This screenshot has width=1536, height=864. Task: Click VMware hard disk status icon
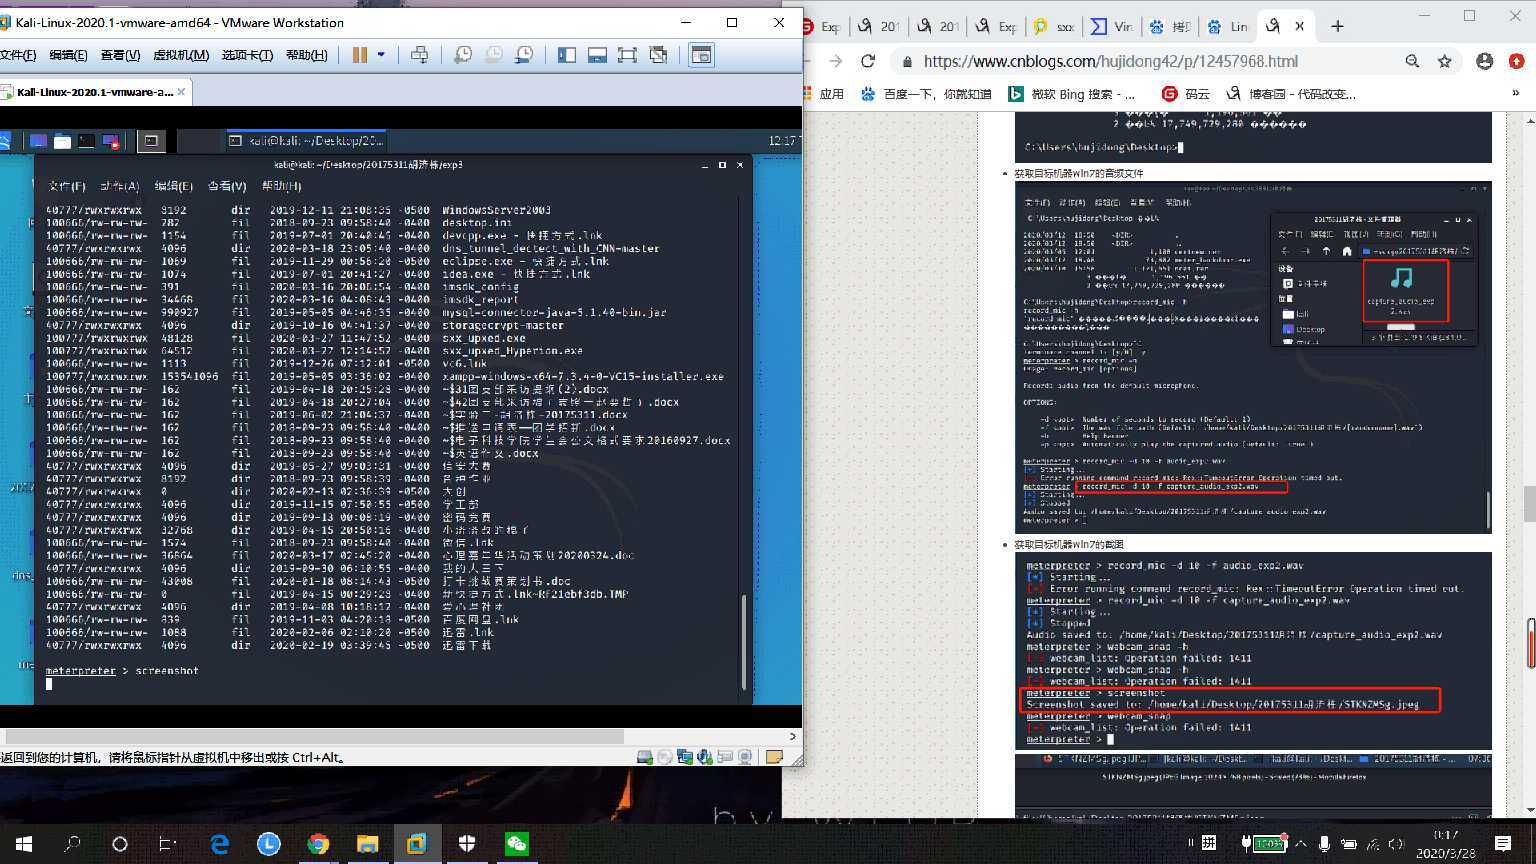645,757
